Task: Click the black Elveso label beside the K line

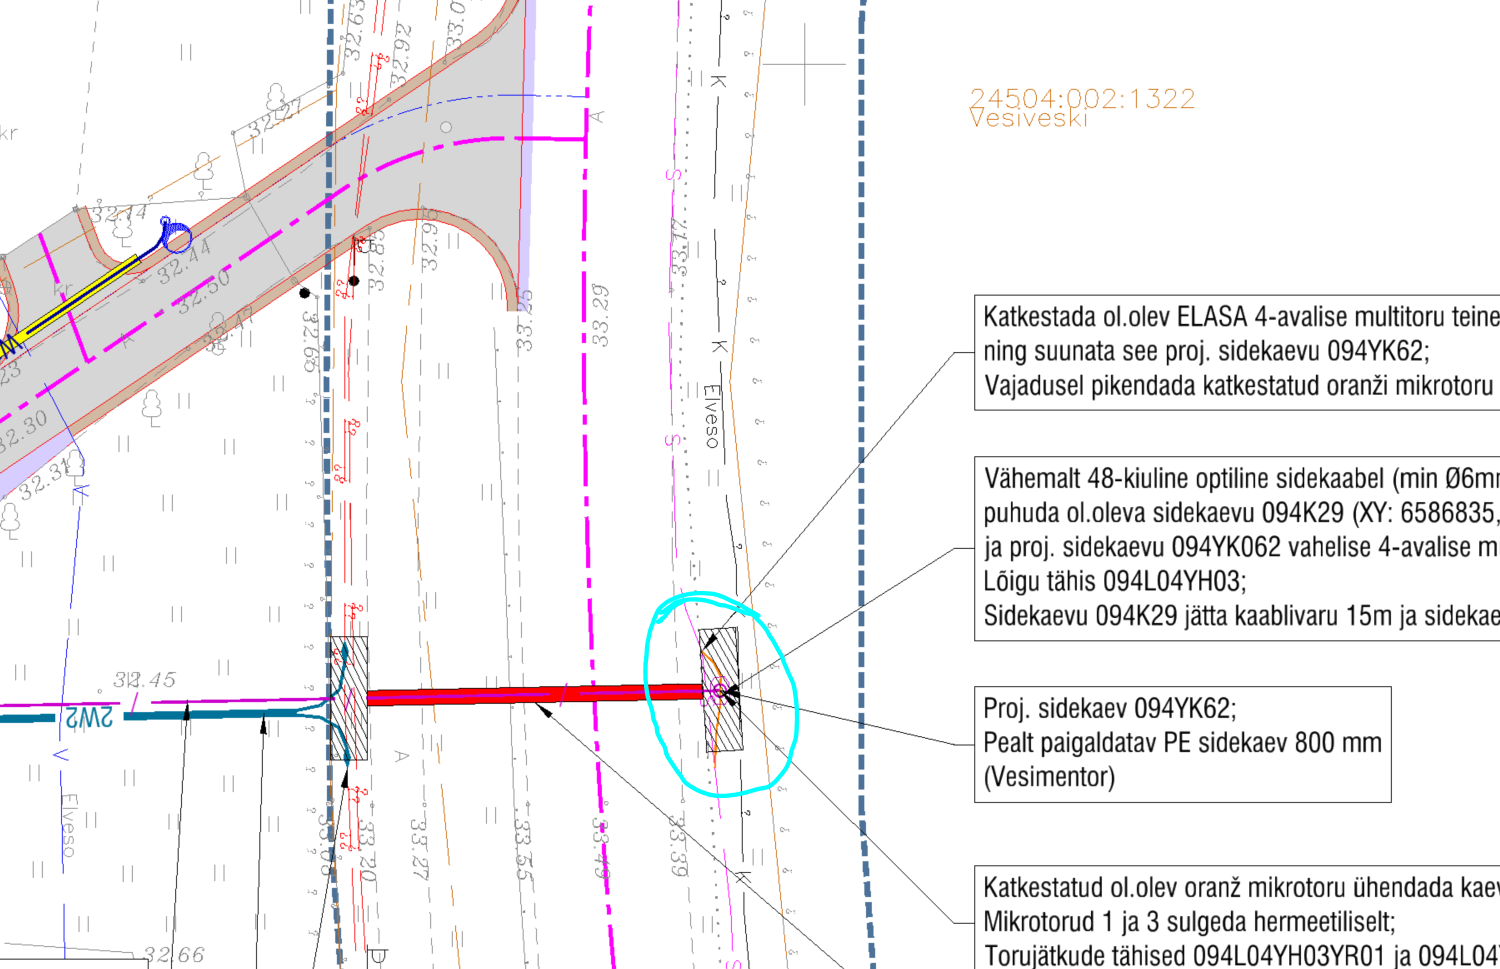Action: tap(711, 416)
